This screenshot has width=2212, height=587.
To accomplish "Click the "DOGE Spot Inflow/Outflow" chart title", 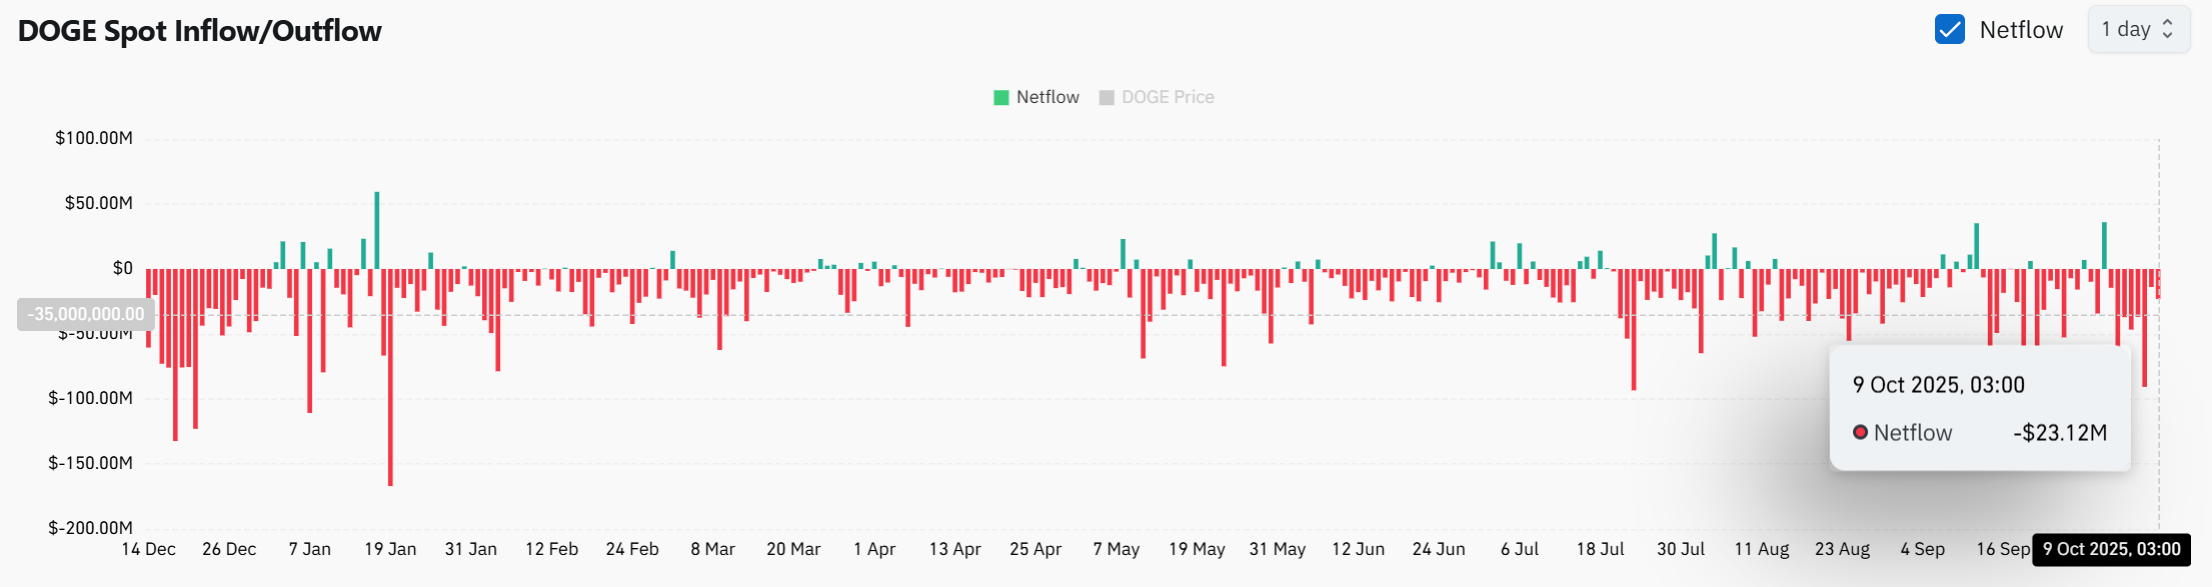I will (200, 31).
